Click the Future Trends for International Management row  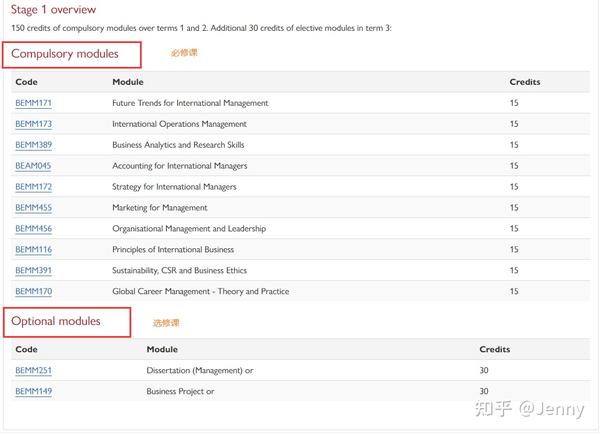tap(300, 103)
